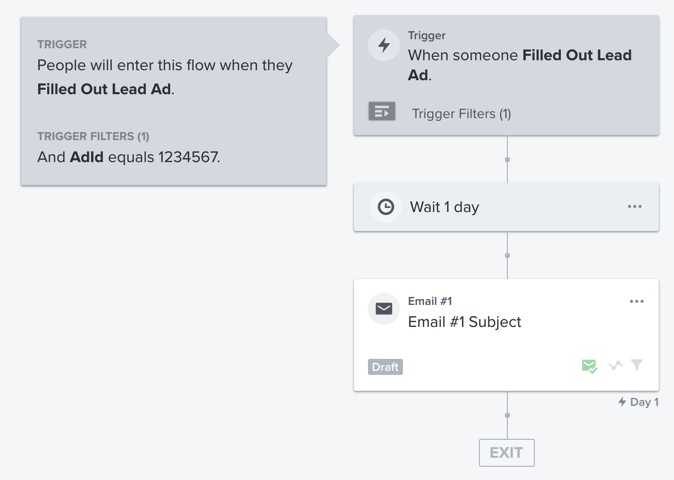Click the funnel filter icon on Email #1

pos(637,366)
